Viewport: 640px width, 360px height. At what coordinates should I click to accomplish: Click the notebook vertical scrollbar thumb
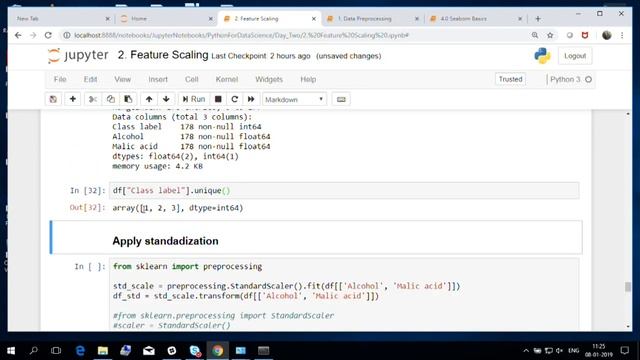628,287
